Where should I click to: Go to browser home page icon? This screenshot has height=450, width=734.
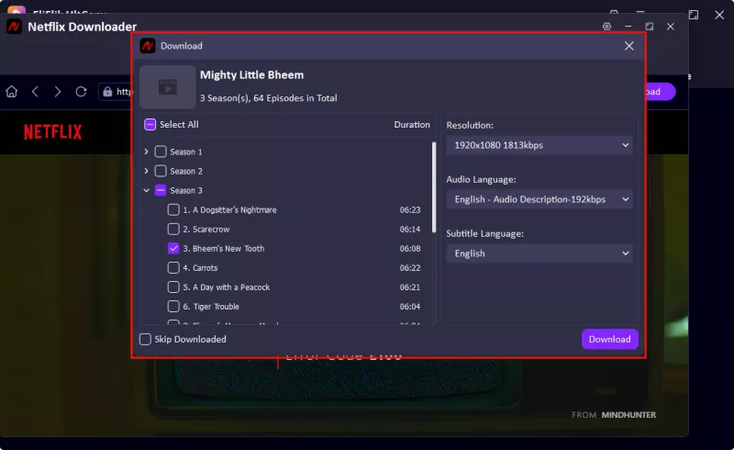pyautogui.click(x=12, y=91)
